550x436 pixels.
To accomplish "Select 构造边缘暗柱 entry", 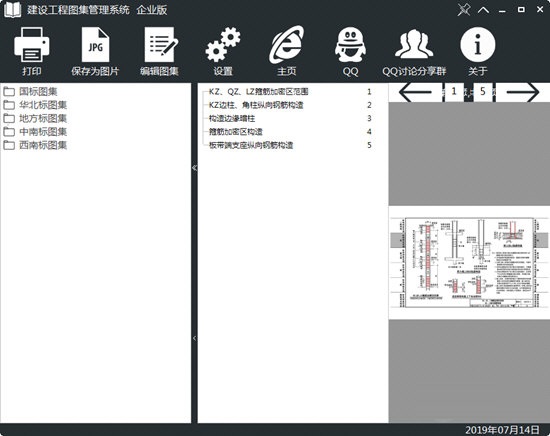I will 232,119.
